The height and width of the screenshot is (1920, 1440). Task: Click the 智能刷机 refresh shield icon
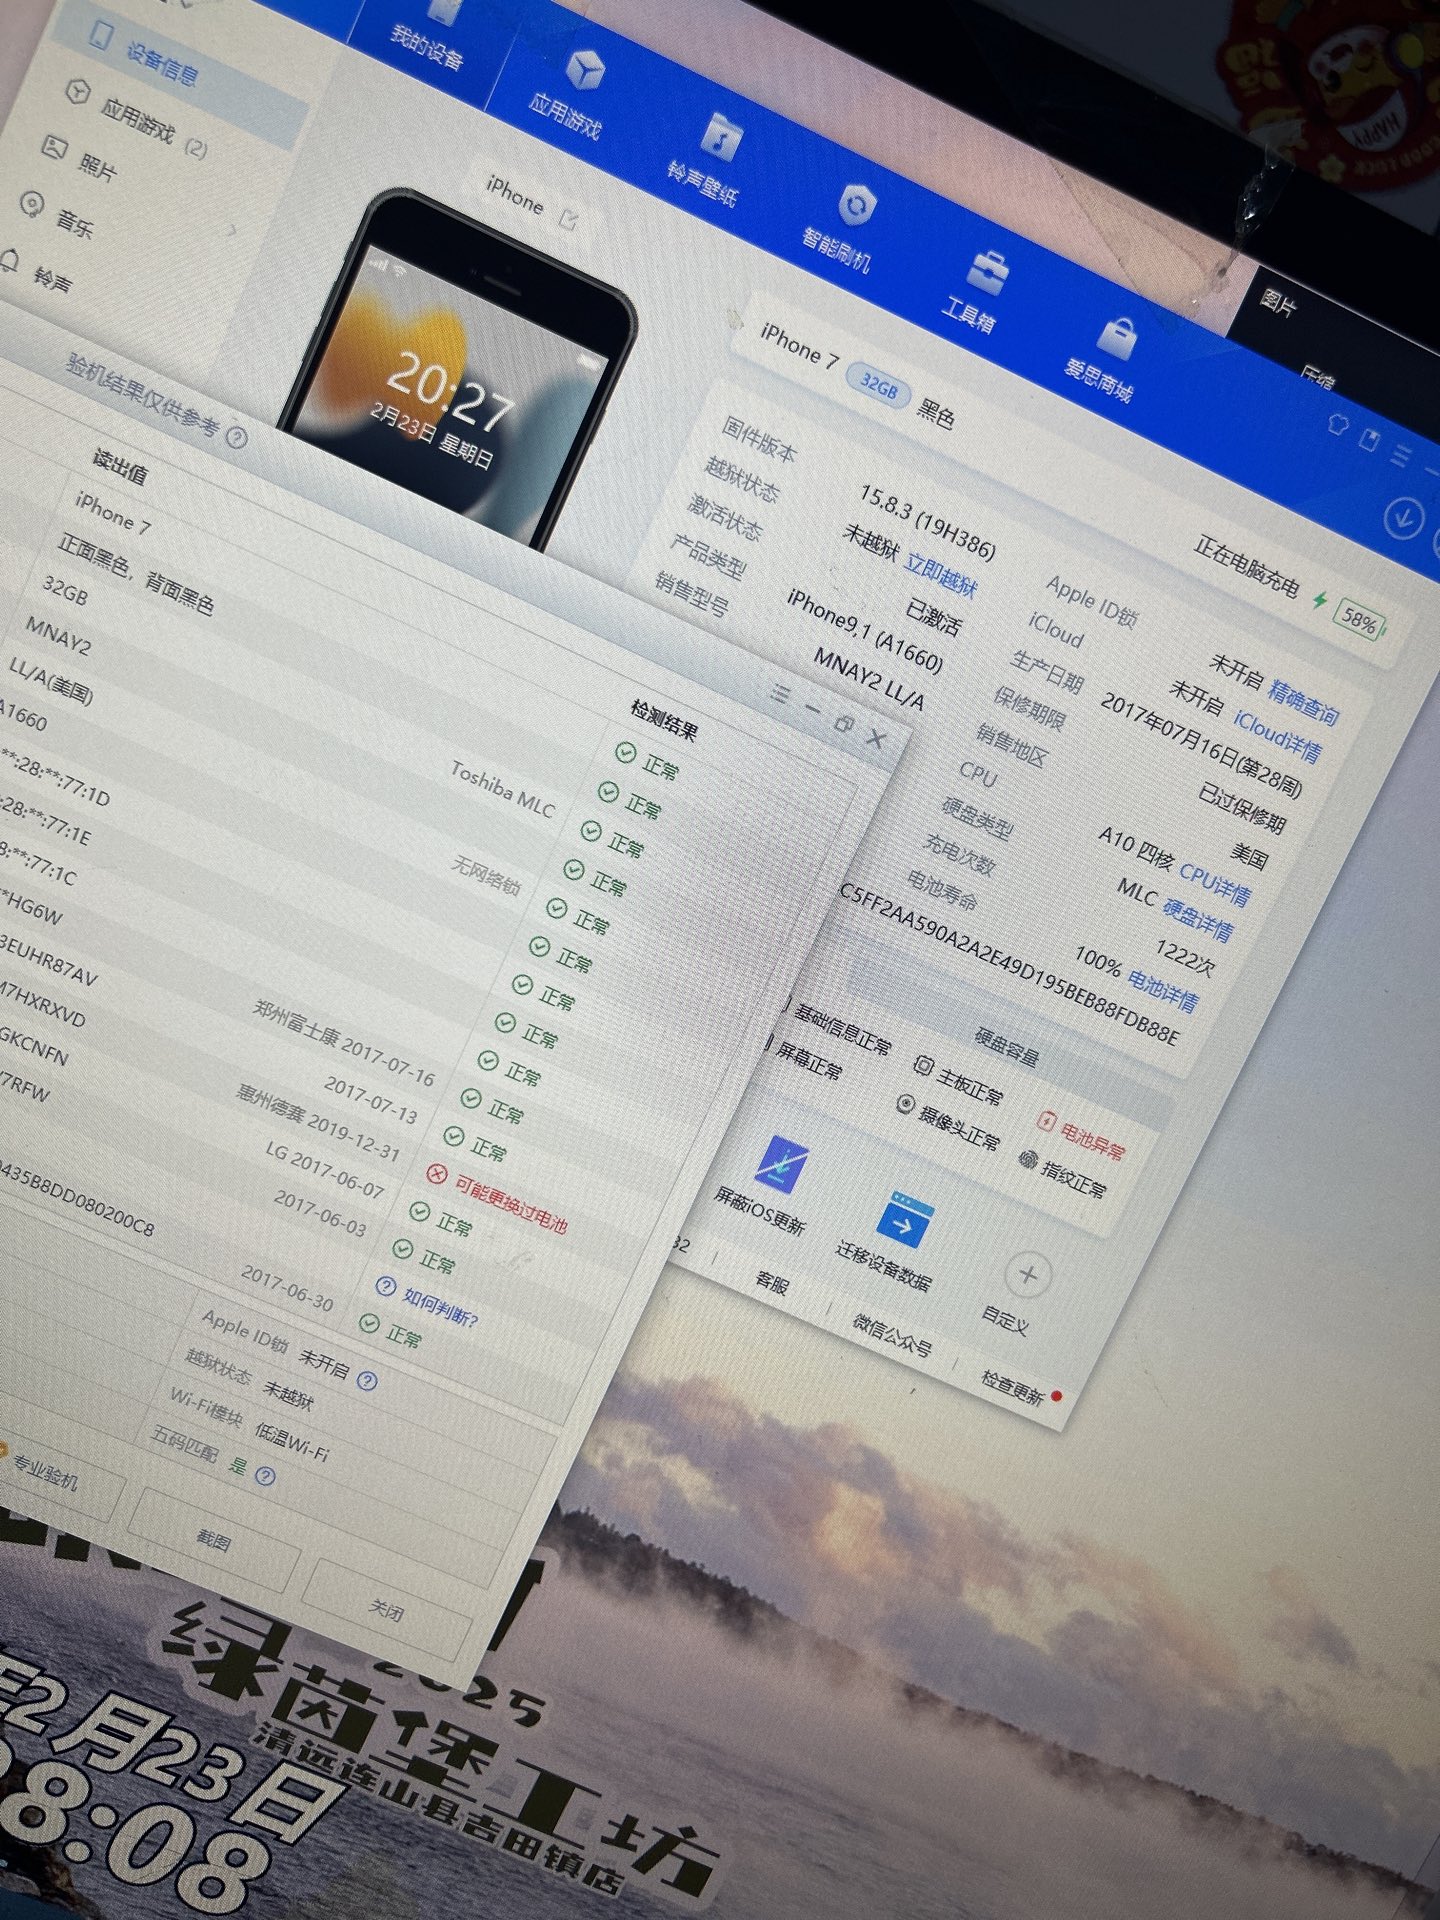pyautogui.click(x=857, y=204)
